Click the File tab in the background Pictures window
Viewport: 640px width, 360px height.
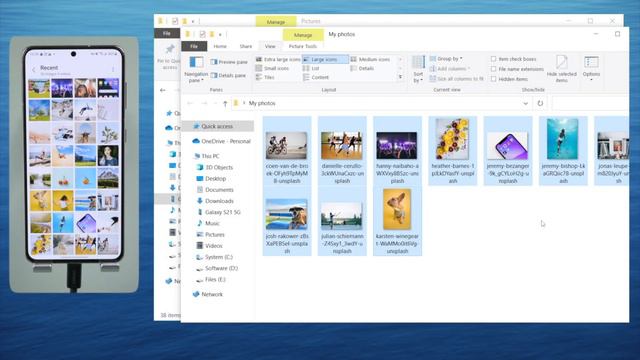point(167,33)
